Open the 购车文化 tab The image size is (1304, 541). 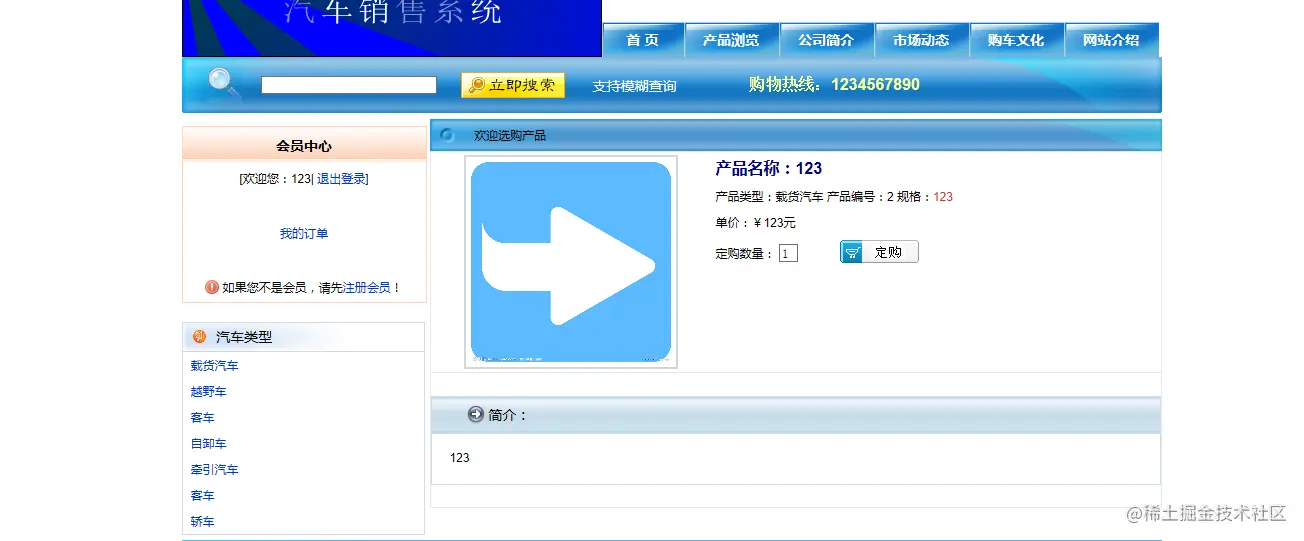tap(1016, 40)
